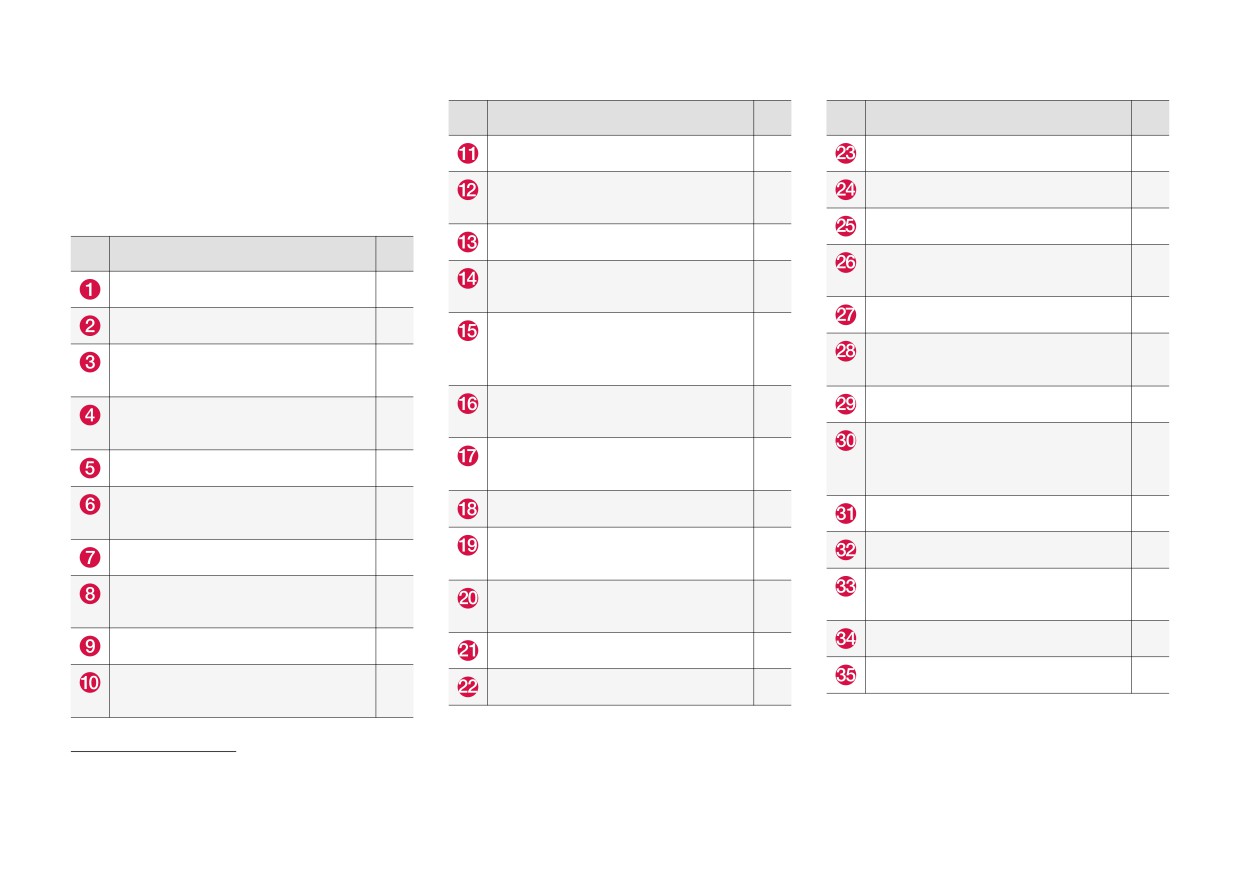This screenshot has width=1239, height=872.
Task: Click the empty description cell beside badge 13
Action: pos(620,242)
